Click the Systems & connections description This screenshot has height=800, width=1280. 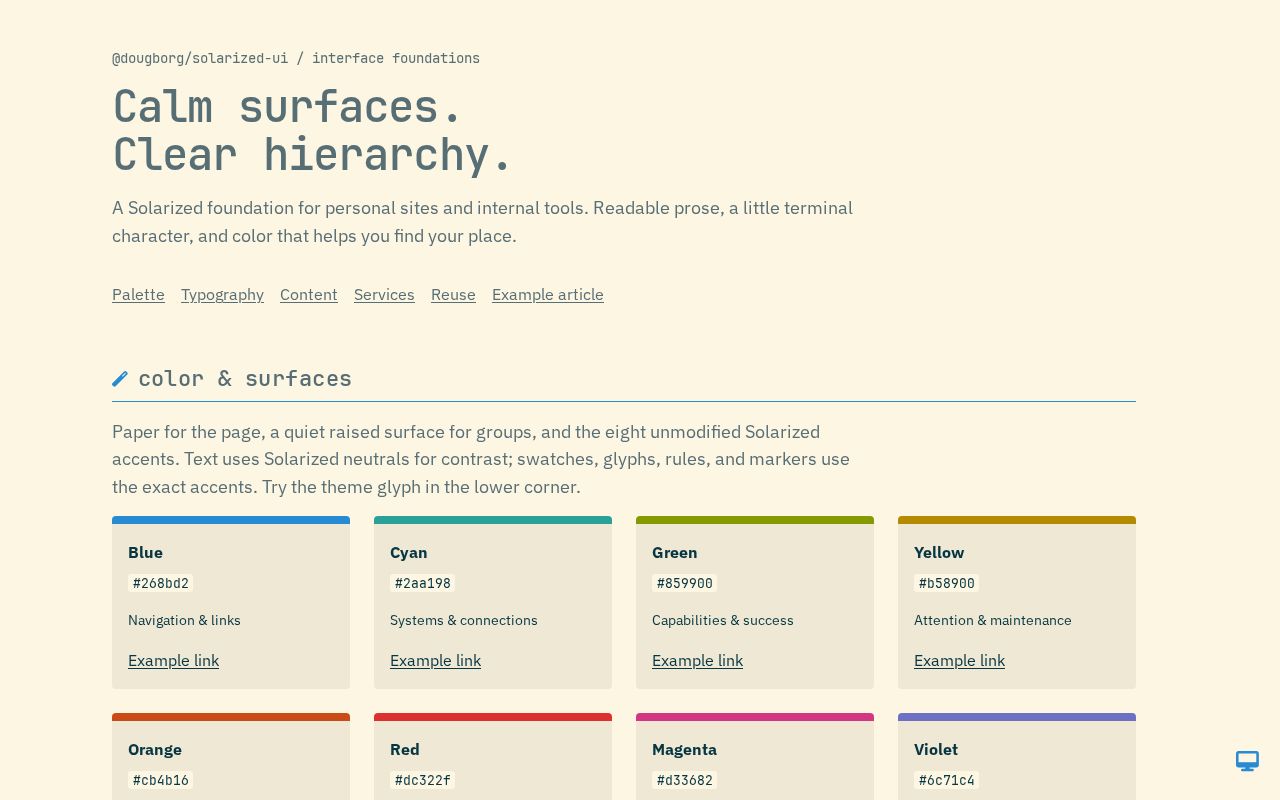pos(463,620)
